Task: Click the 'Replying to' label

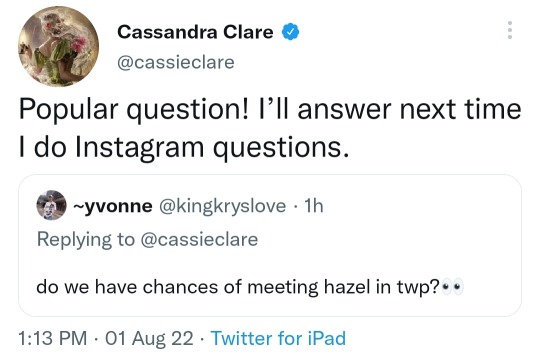Action: [86, 239]
